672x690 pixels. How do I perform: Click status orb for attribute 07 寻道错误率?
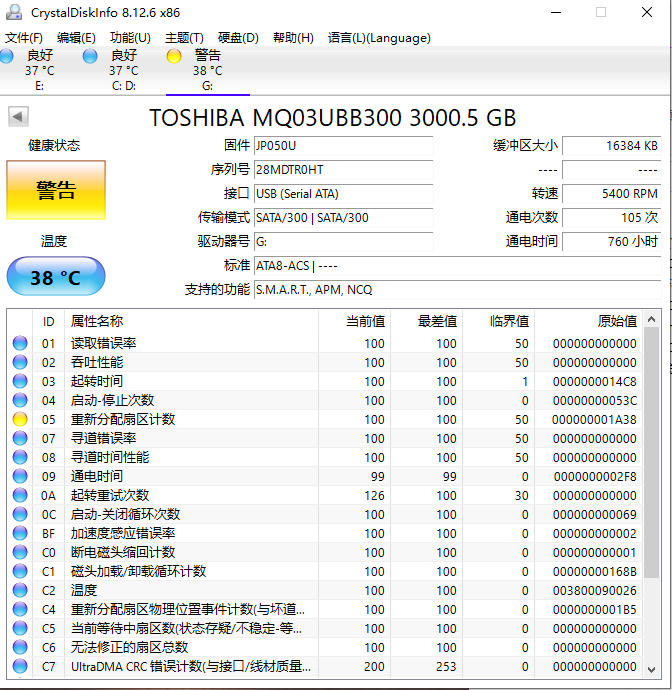20,438
